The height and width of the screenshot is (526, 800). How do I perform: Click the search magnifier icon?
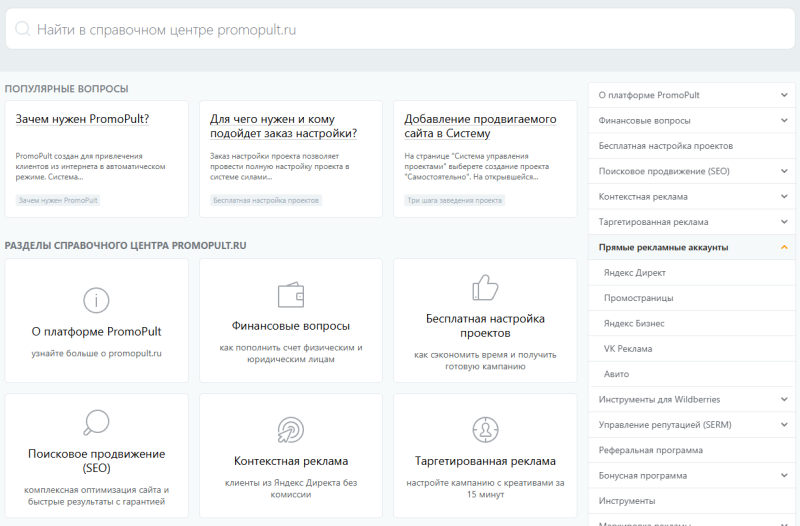coord(23,29)
